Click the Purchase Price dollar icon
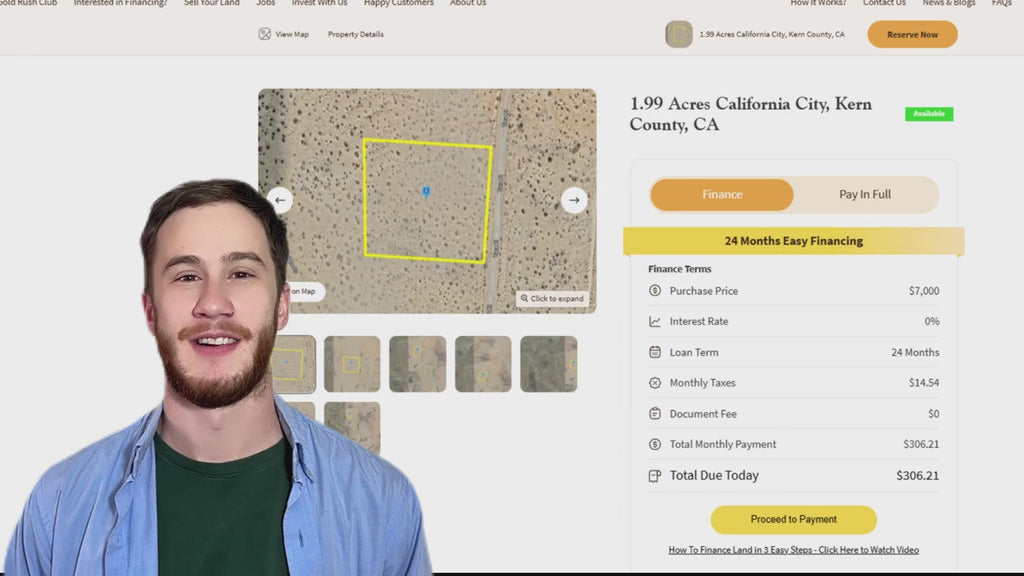Screen dimensions: 1024x576 [x=655, y=291]
